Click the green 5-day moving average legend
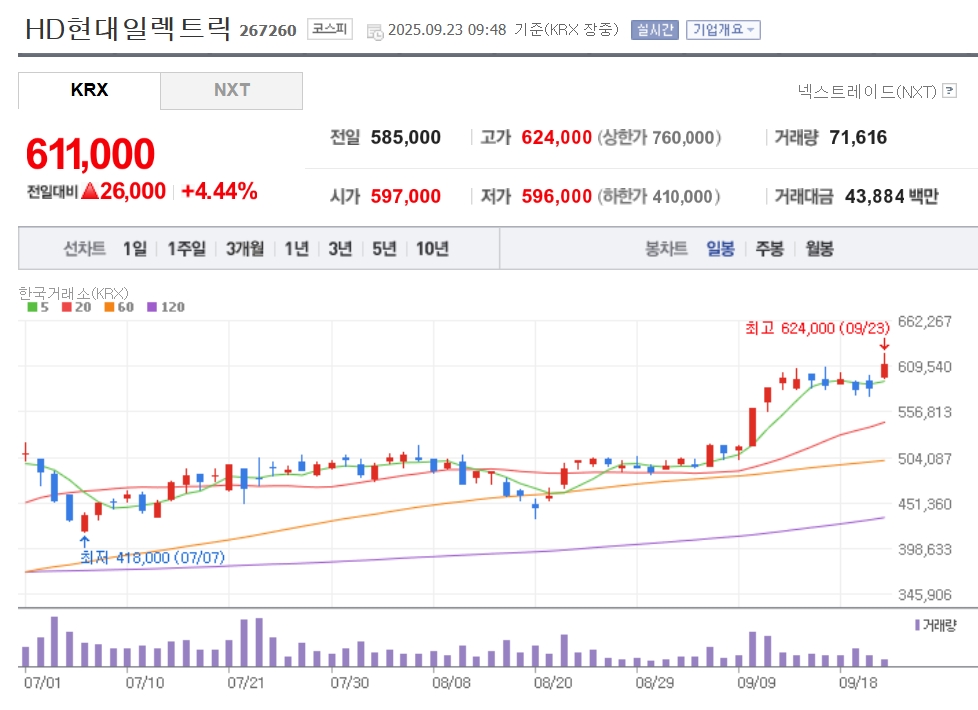Viewport: 978px width, 710px height. pyautogui.click(x=38, y=307)
